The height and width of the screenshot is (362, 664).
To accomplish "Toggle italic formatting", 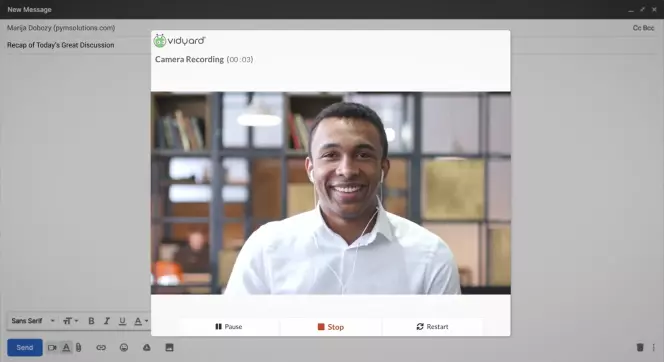I will pyautogui.click(x=107, y=321).
